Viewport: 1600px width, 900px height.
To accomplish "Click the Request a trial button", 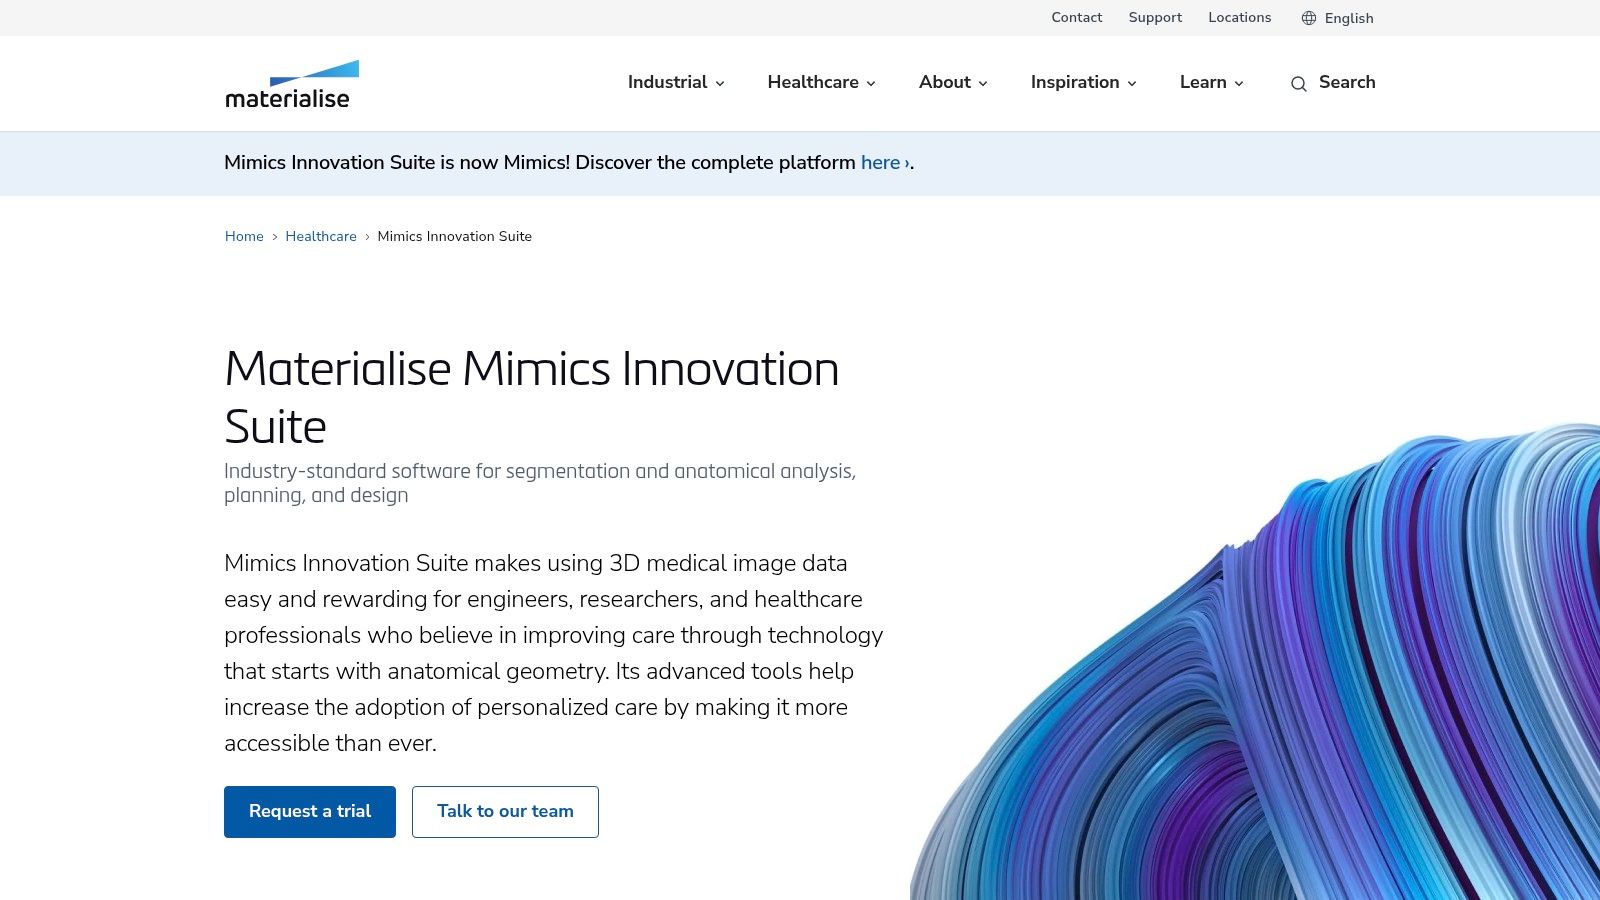I will pos(310,812).
